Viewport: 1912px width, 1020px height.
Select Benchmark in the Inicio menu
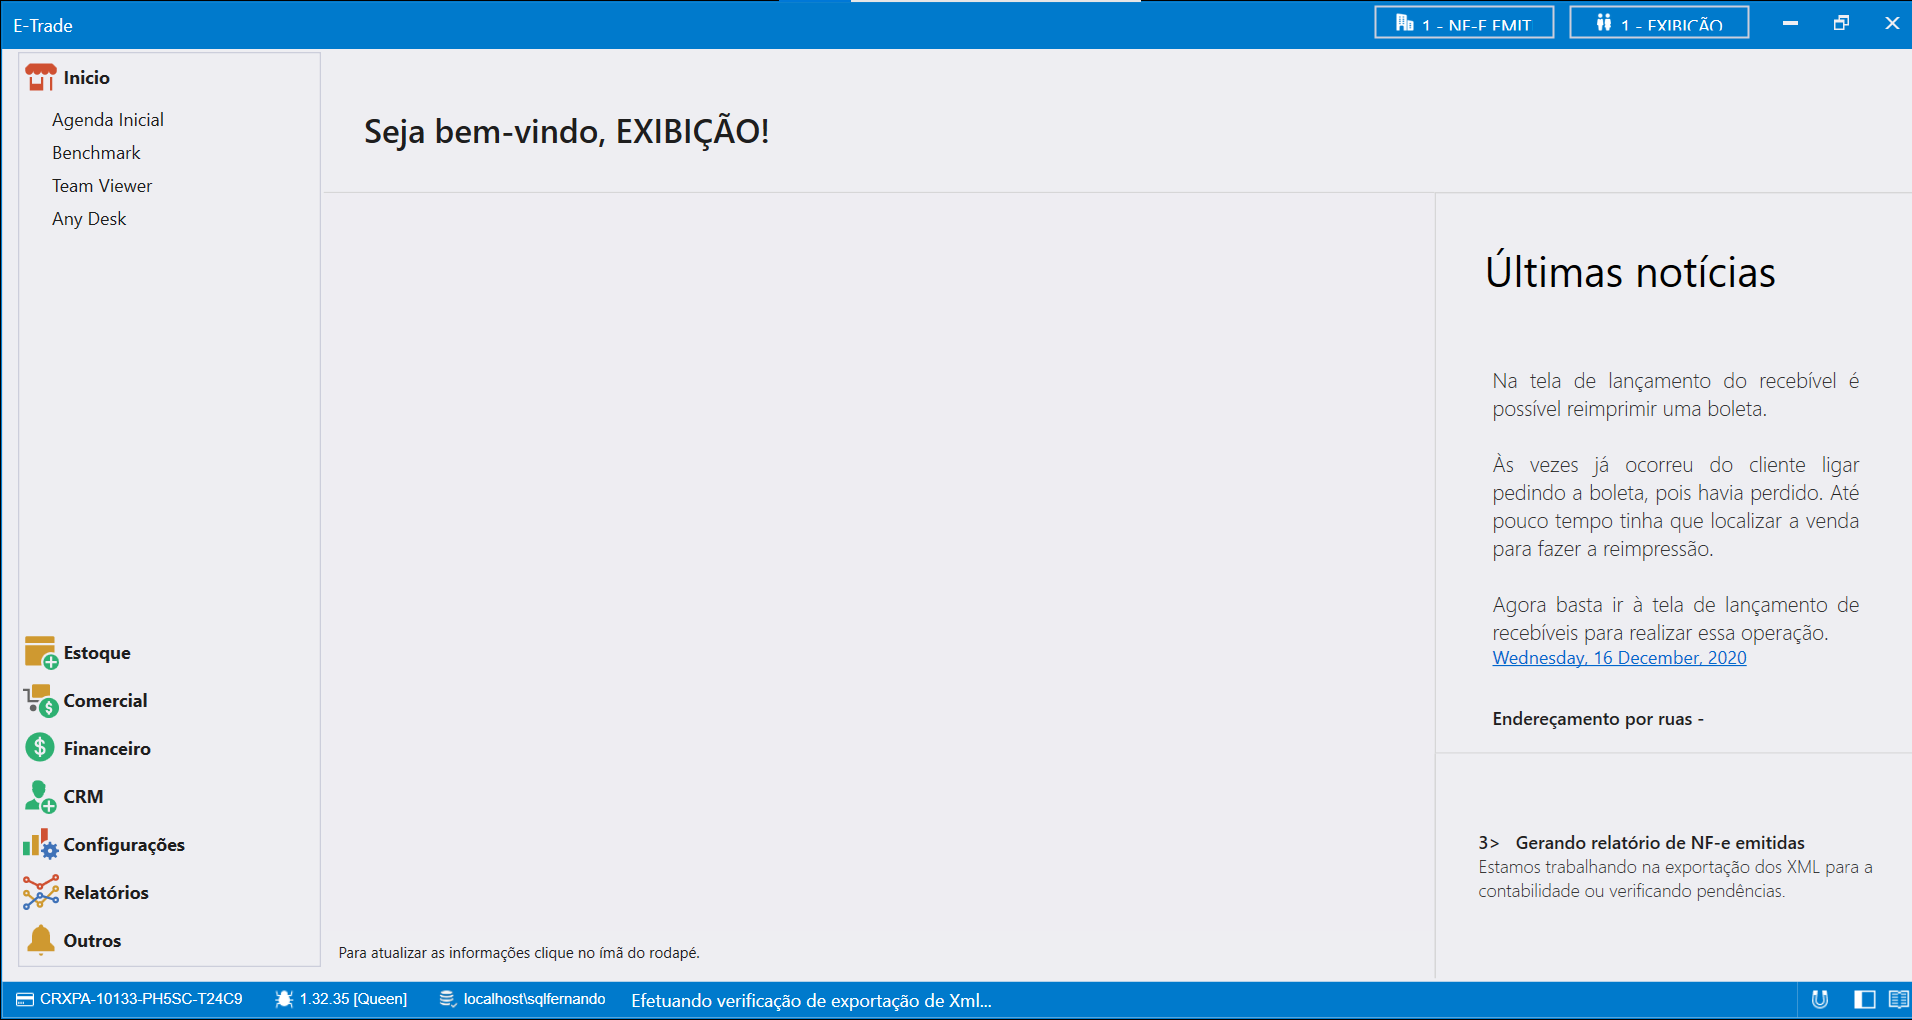click(96, 153)
